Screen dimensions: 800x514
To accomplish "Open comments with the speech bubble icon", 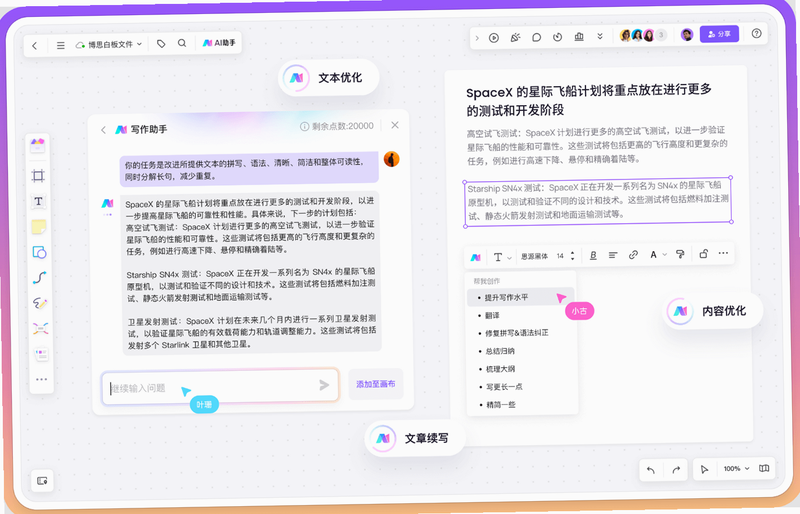I will (536, 37).
